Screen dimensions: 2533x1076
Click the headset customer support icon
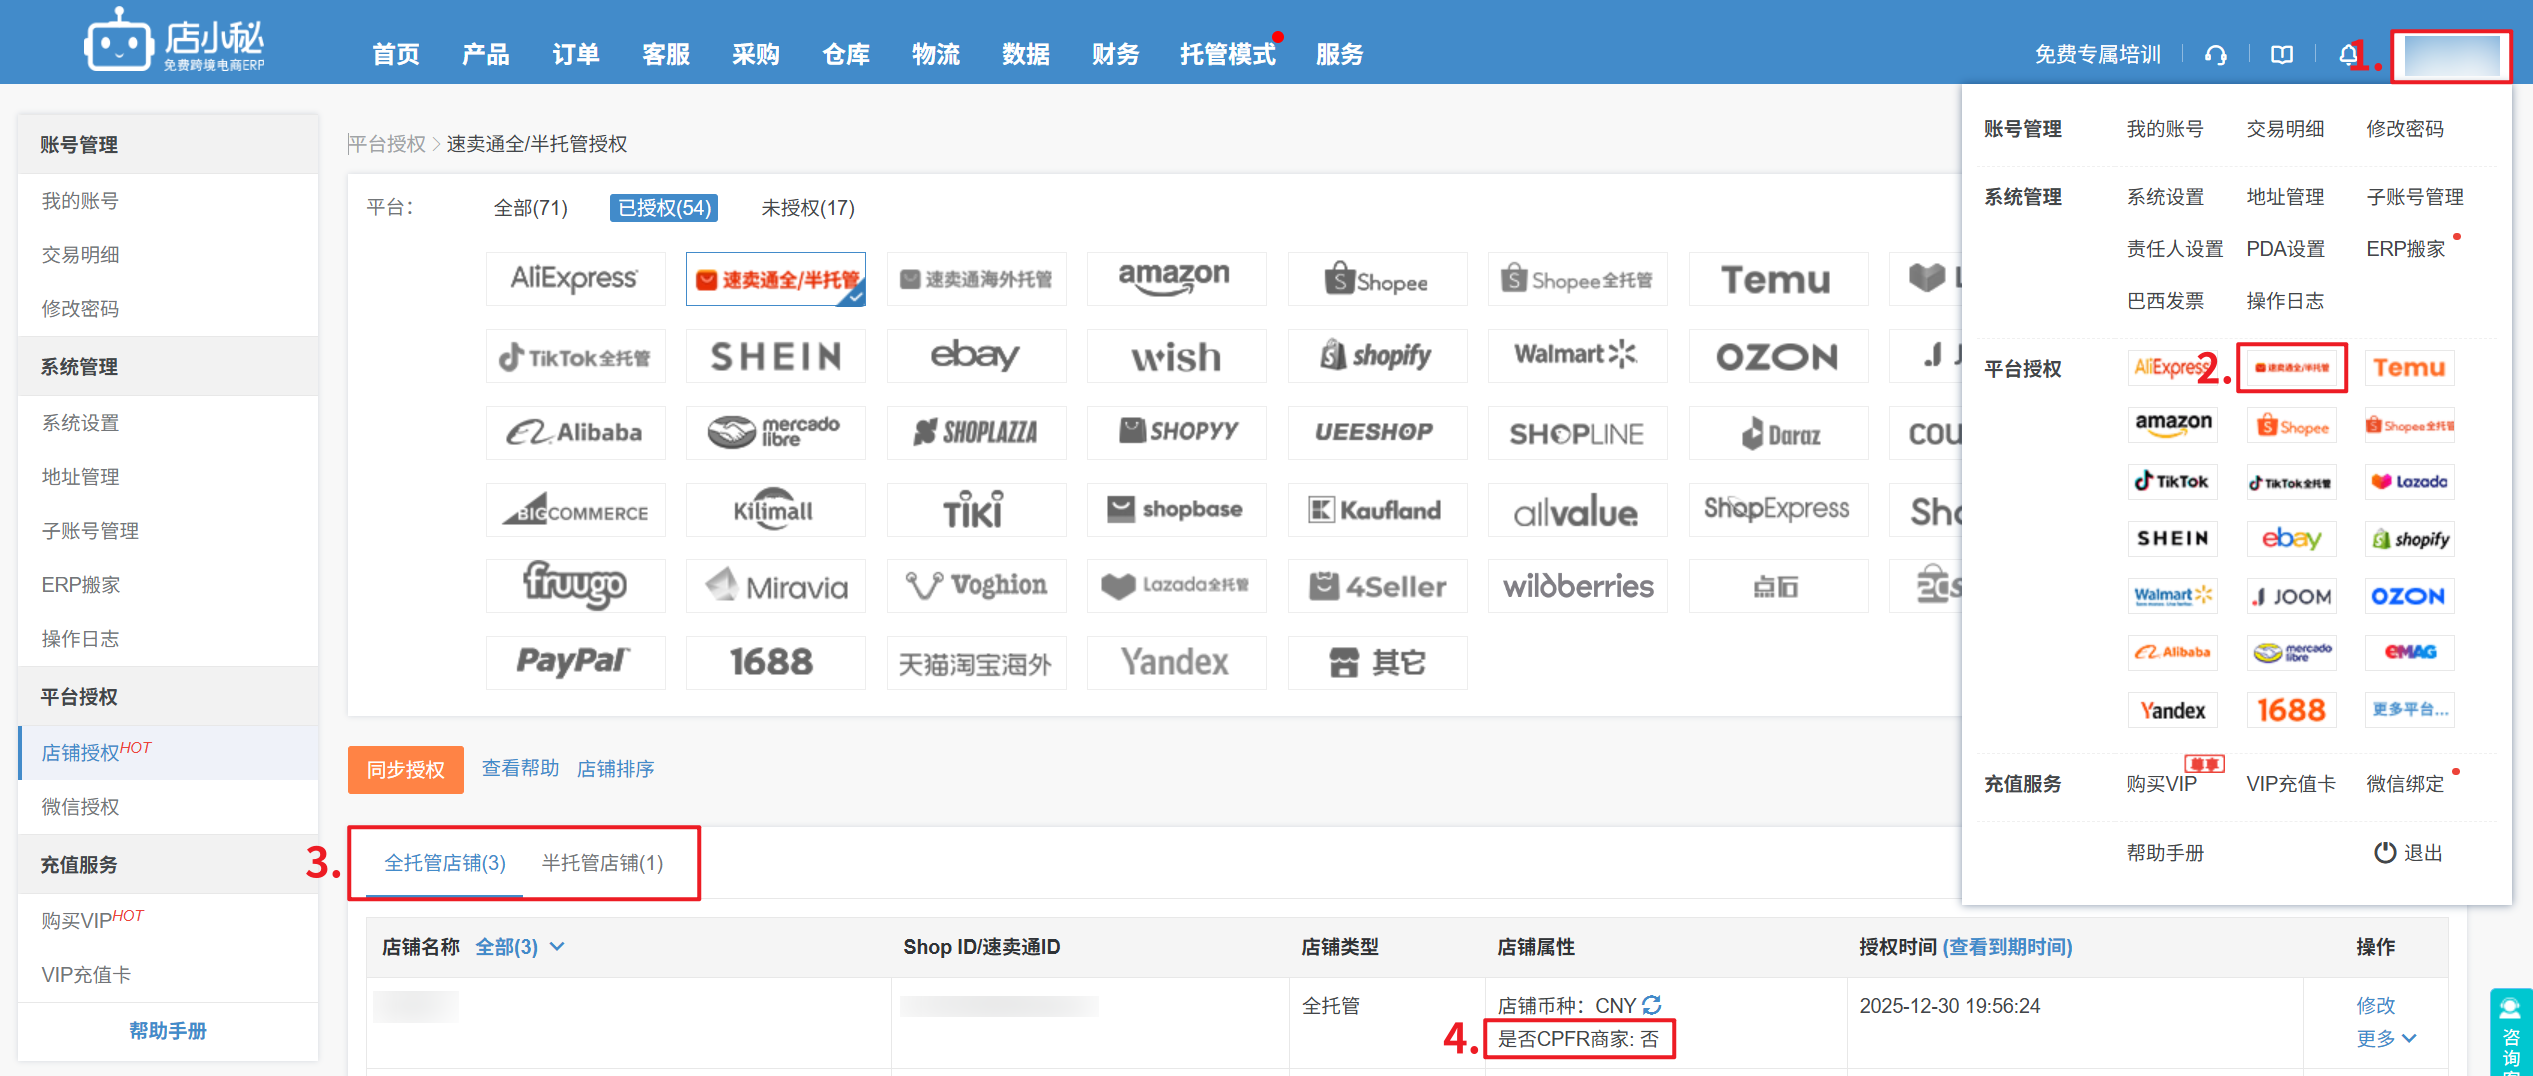(2215, 55)
